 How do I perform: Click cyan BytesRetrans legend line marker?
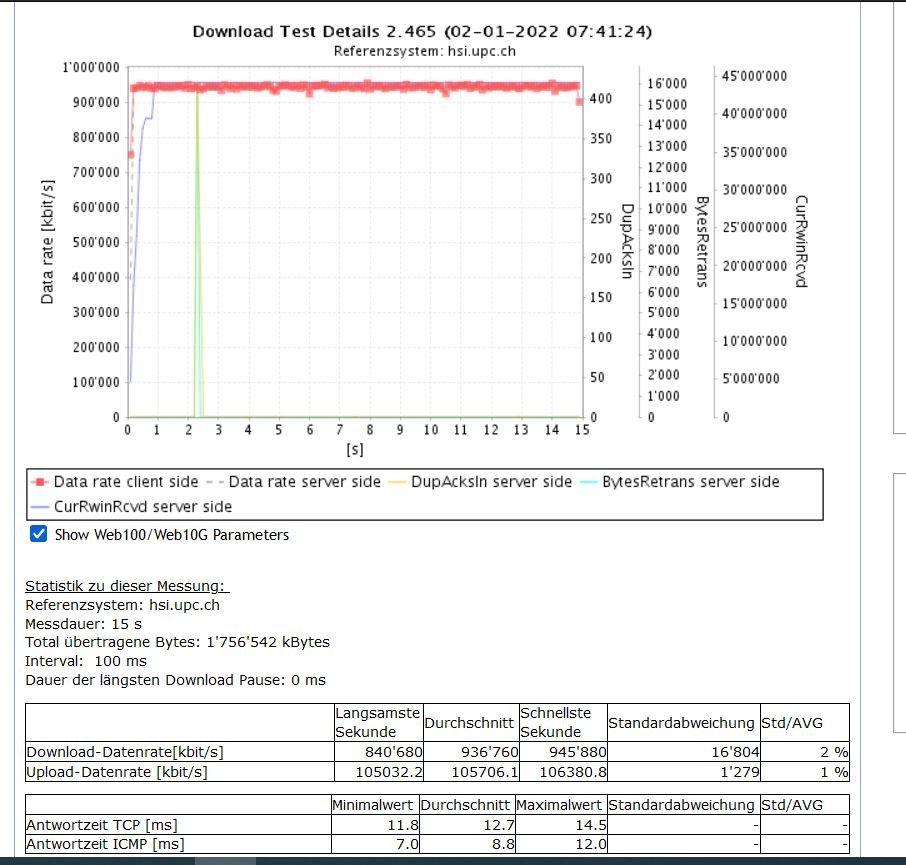tap(590, 482)
